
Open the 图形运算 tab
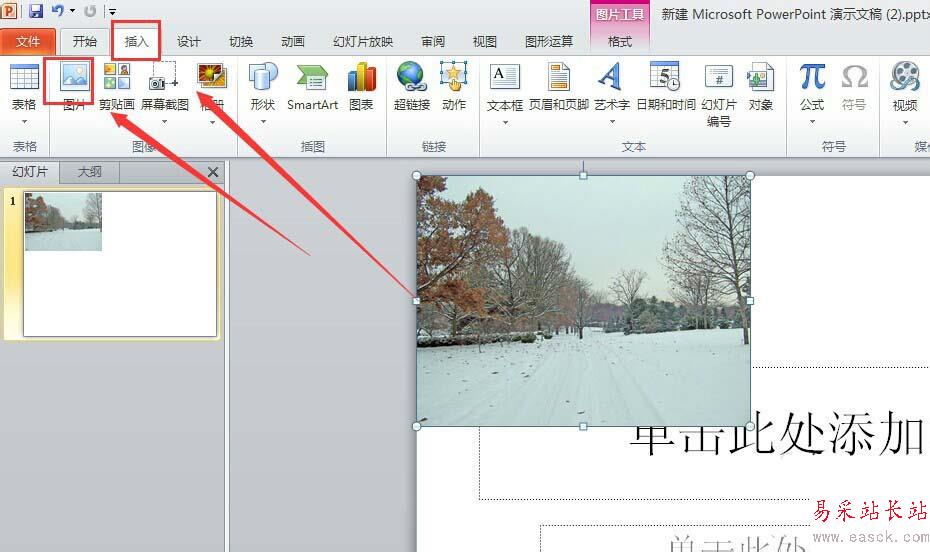point(549,41)
